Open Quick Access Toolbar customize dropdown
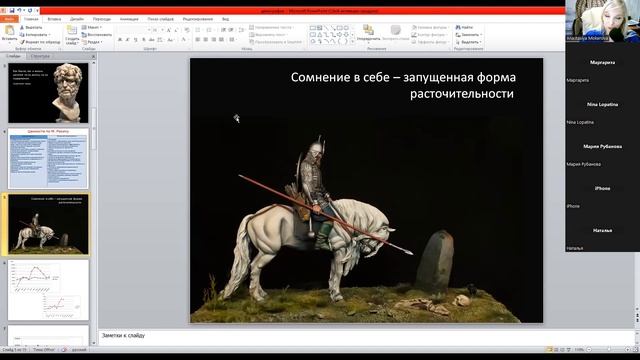This screenshot has width=640, height=360. pos(37,11)
